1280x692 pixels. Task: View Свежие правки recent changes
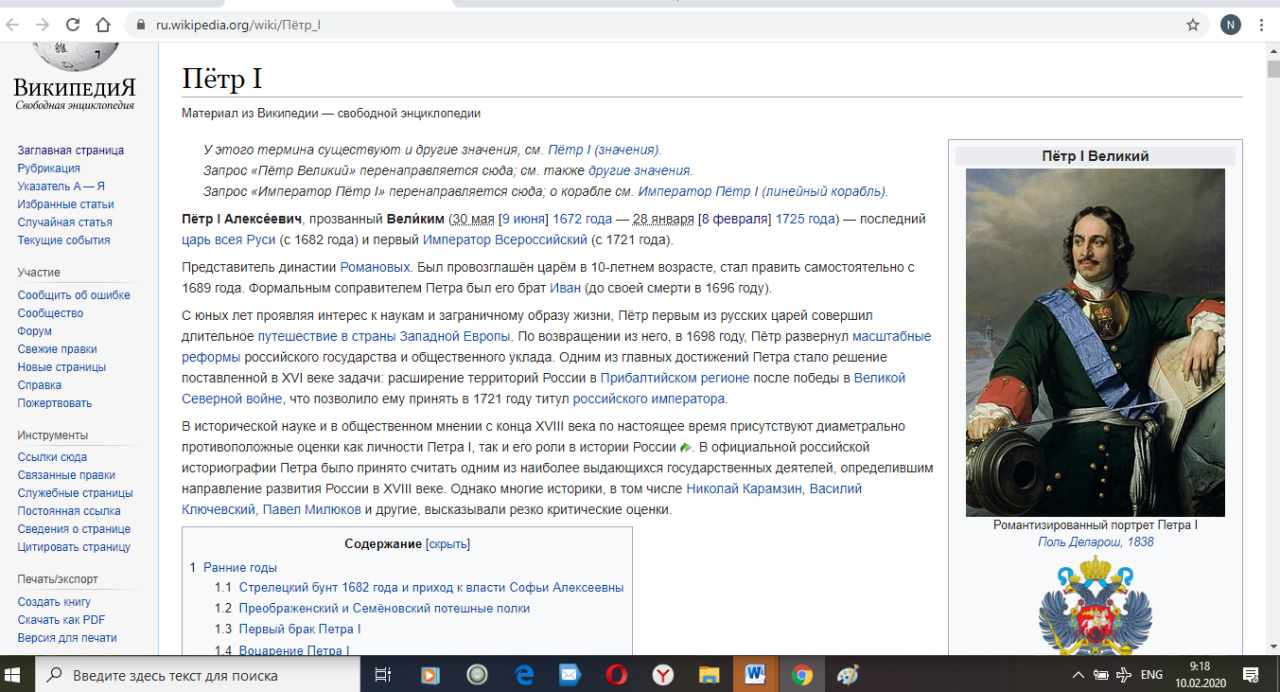point(57,349)
